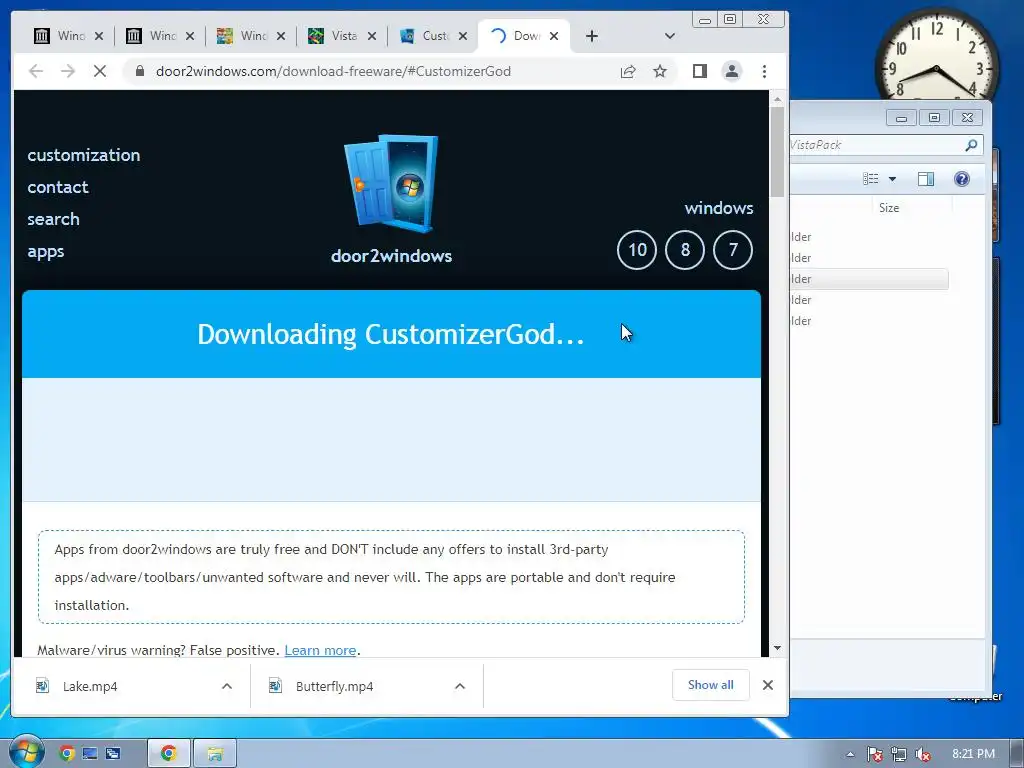
Task: Show hidden system tray icons
Action: point(850,754)
